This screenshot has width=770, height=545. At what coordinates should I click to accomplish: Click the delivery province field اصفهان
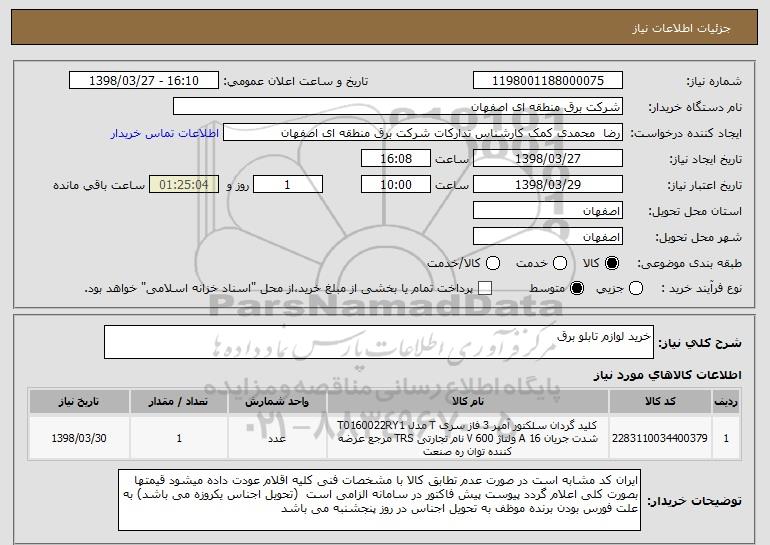pos(548,211)
